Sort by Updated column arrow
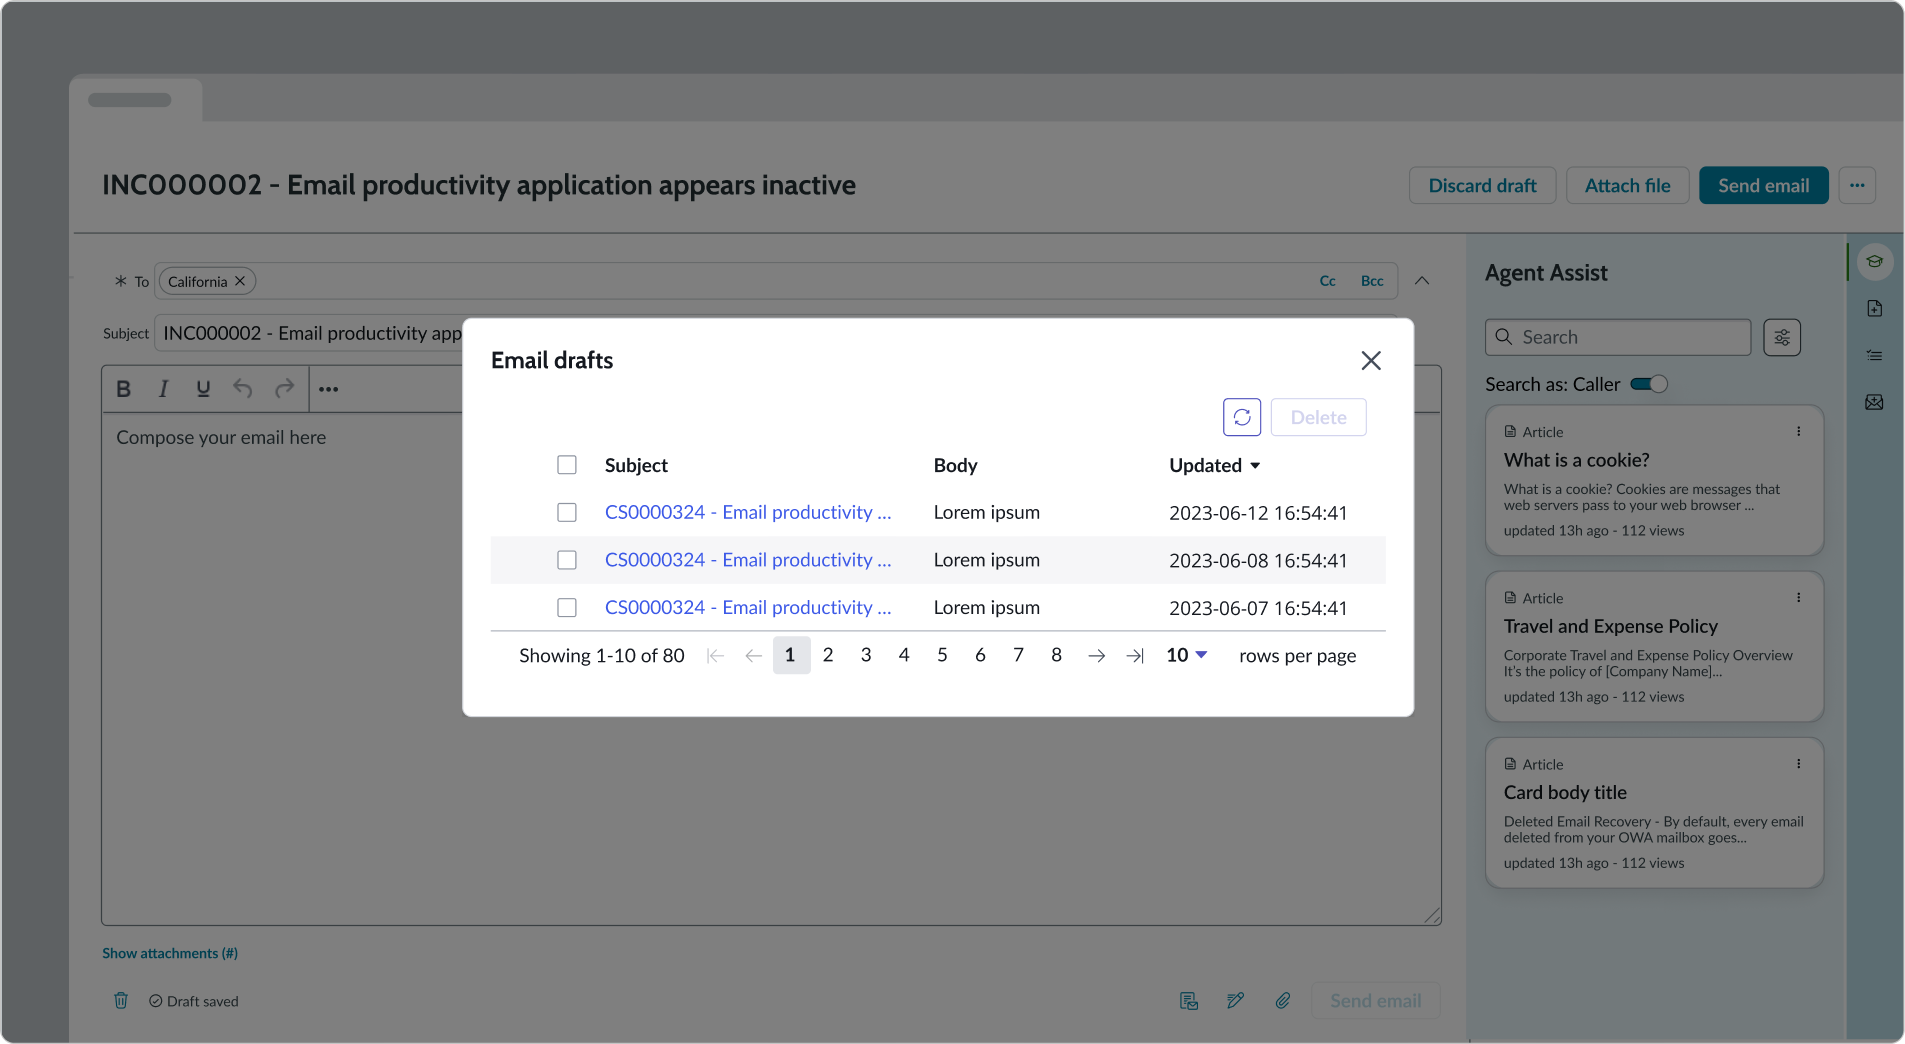Viewport: 1905px width, 1044px height. tap(1255, 466)
